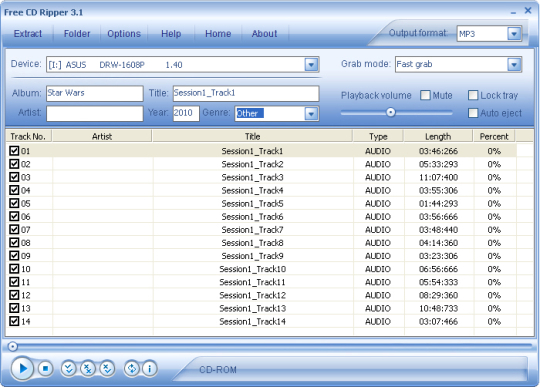Tick the Lock tray checkbox
This screenshot has width=540, height=387.
(473, 95)
